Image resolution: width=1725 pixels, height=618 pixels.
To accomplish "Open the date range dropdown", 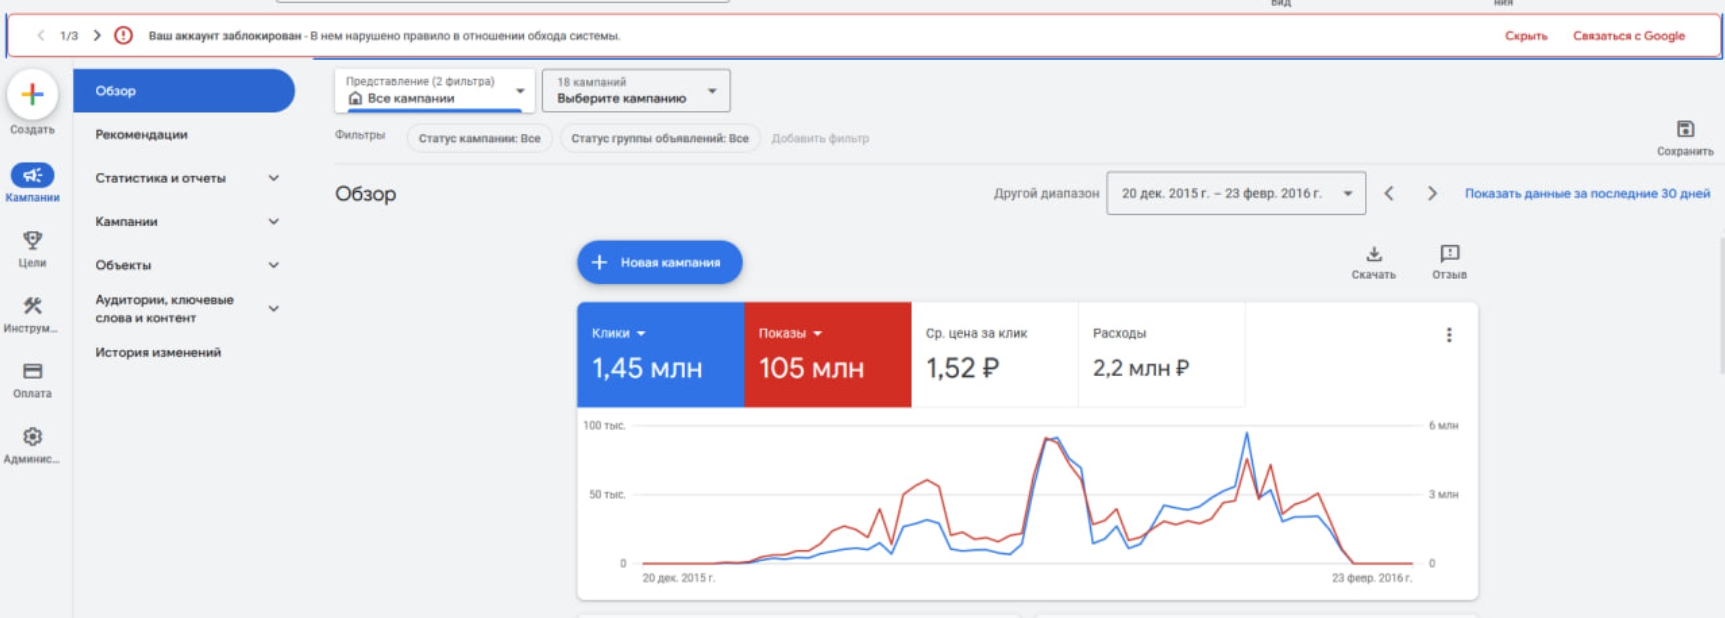I will click(1236, 194).
